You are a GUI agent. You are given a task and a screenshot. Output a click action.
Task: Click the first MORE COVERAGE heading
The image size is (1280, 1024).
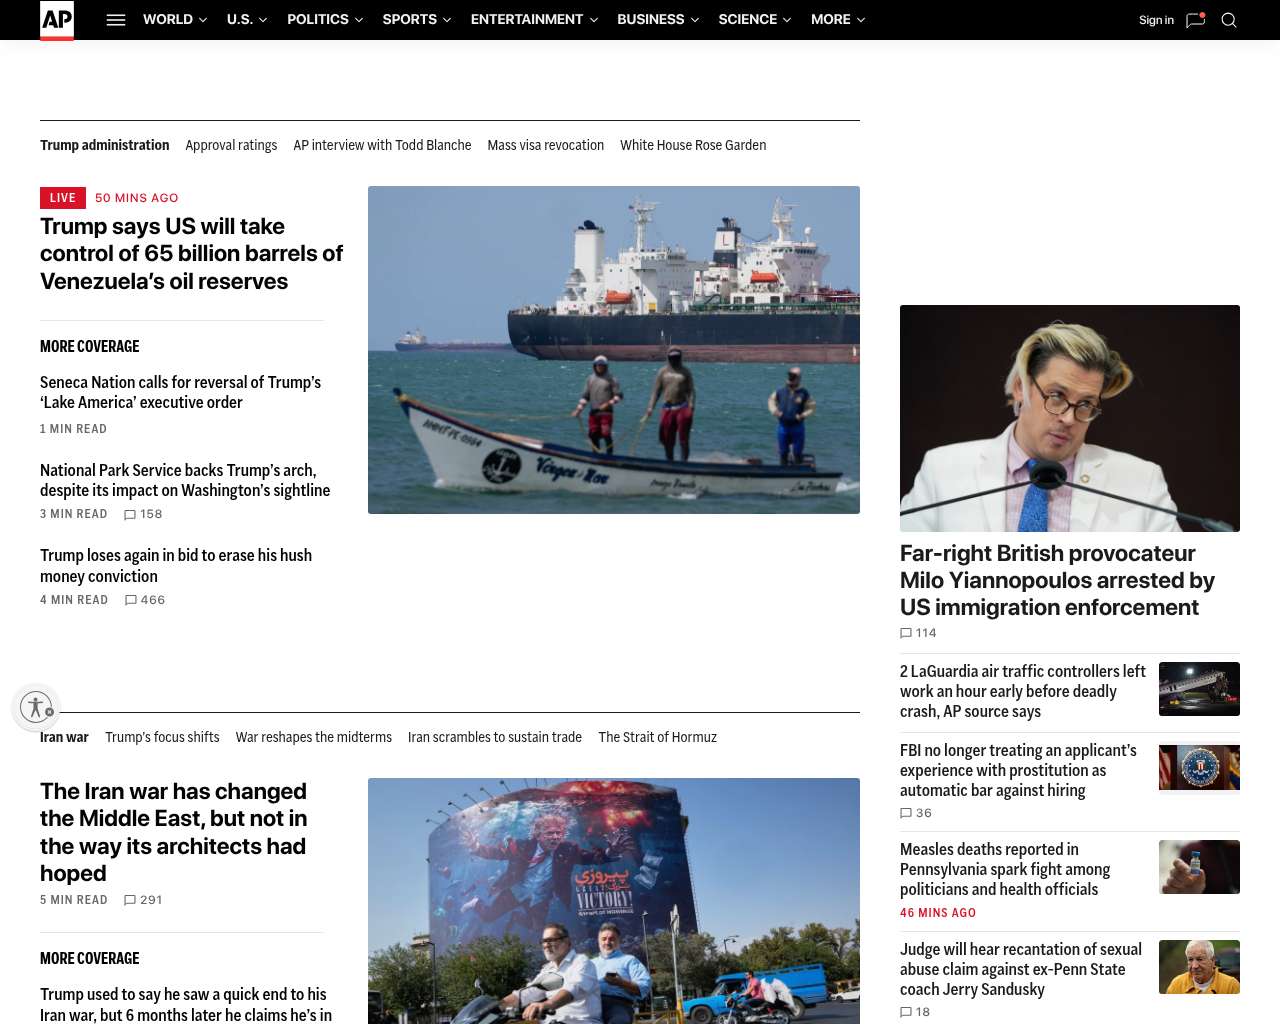(90, 346)
